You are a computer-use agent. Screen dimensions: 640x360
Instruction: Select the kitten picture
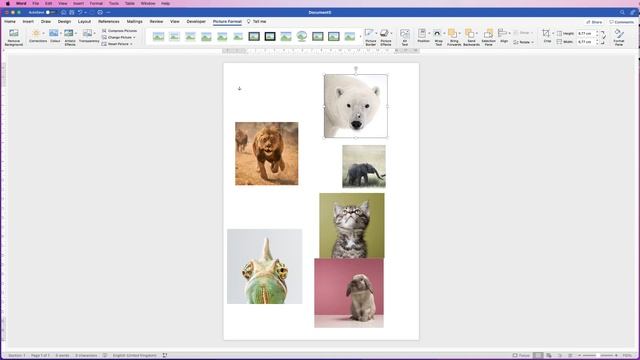(x=352, y=225)
